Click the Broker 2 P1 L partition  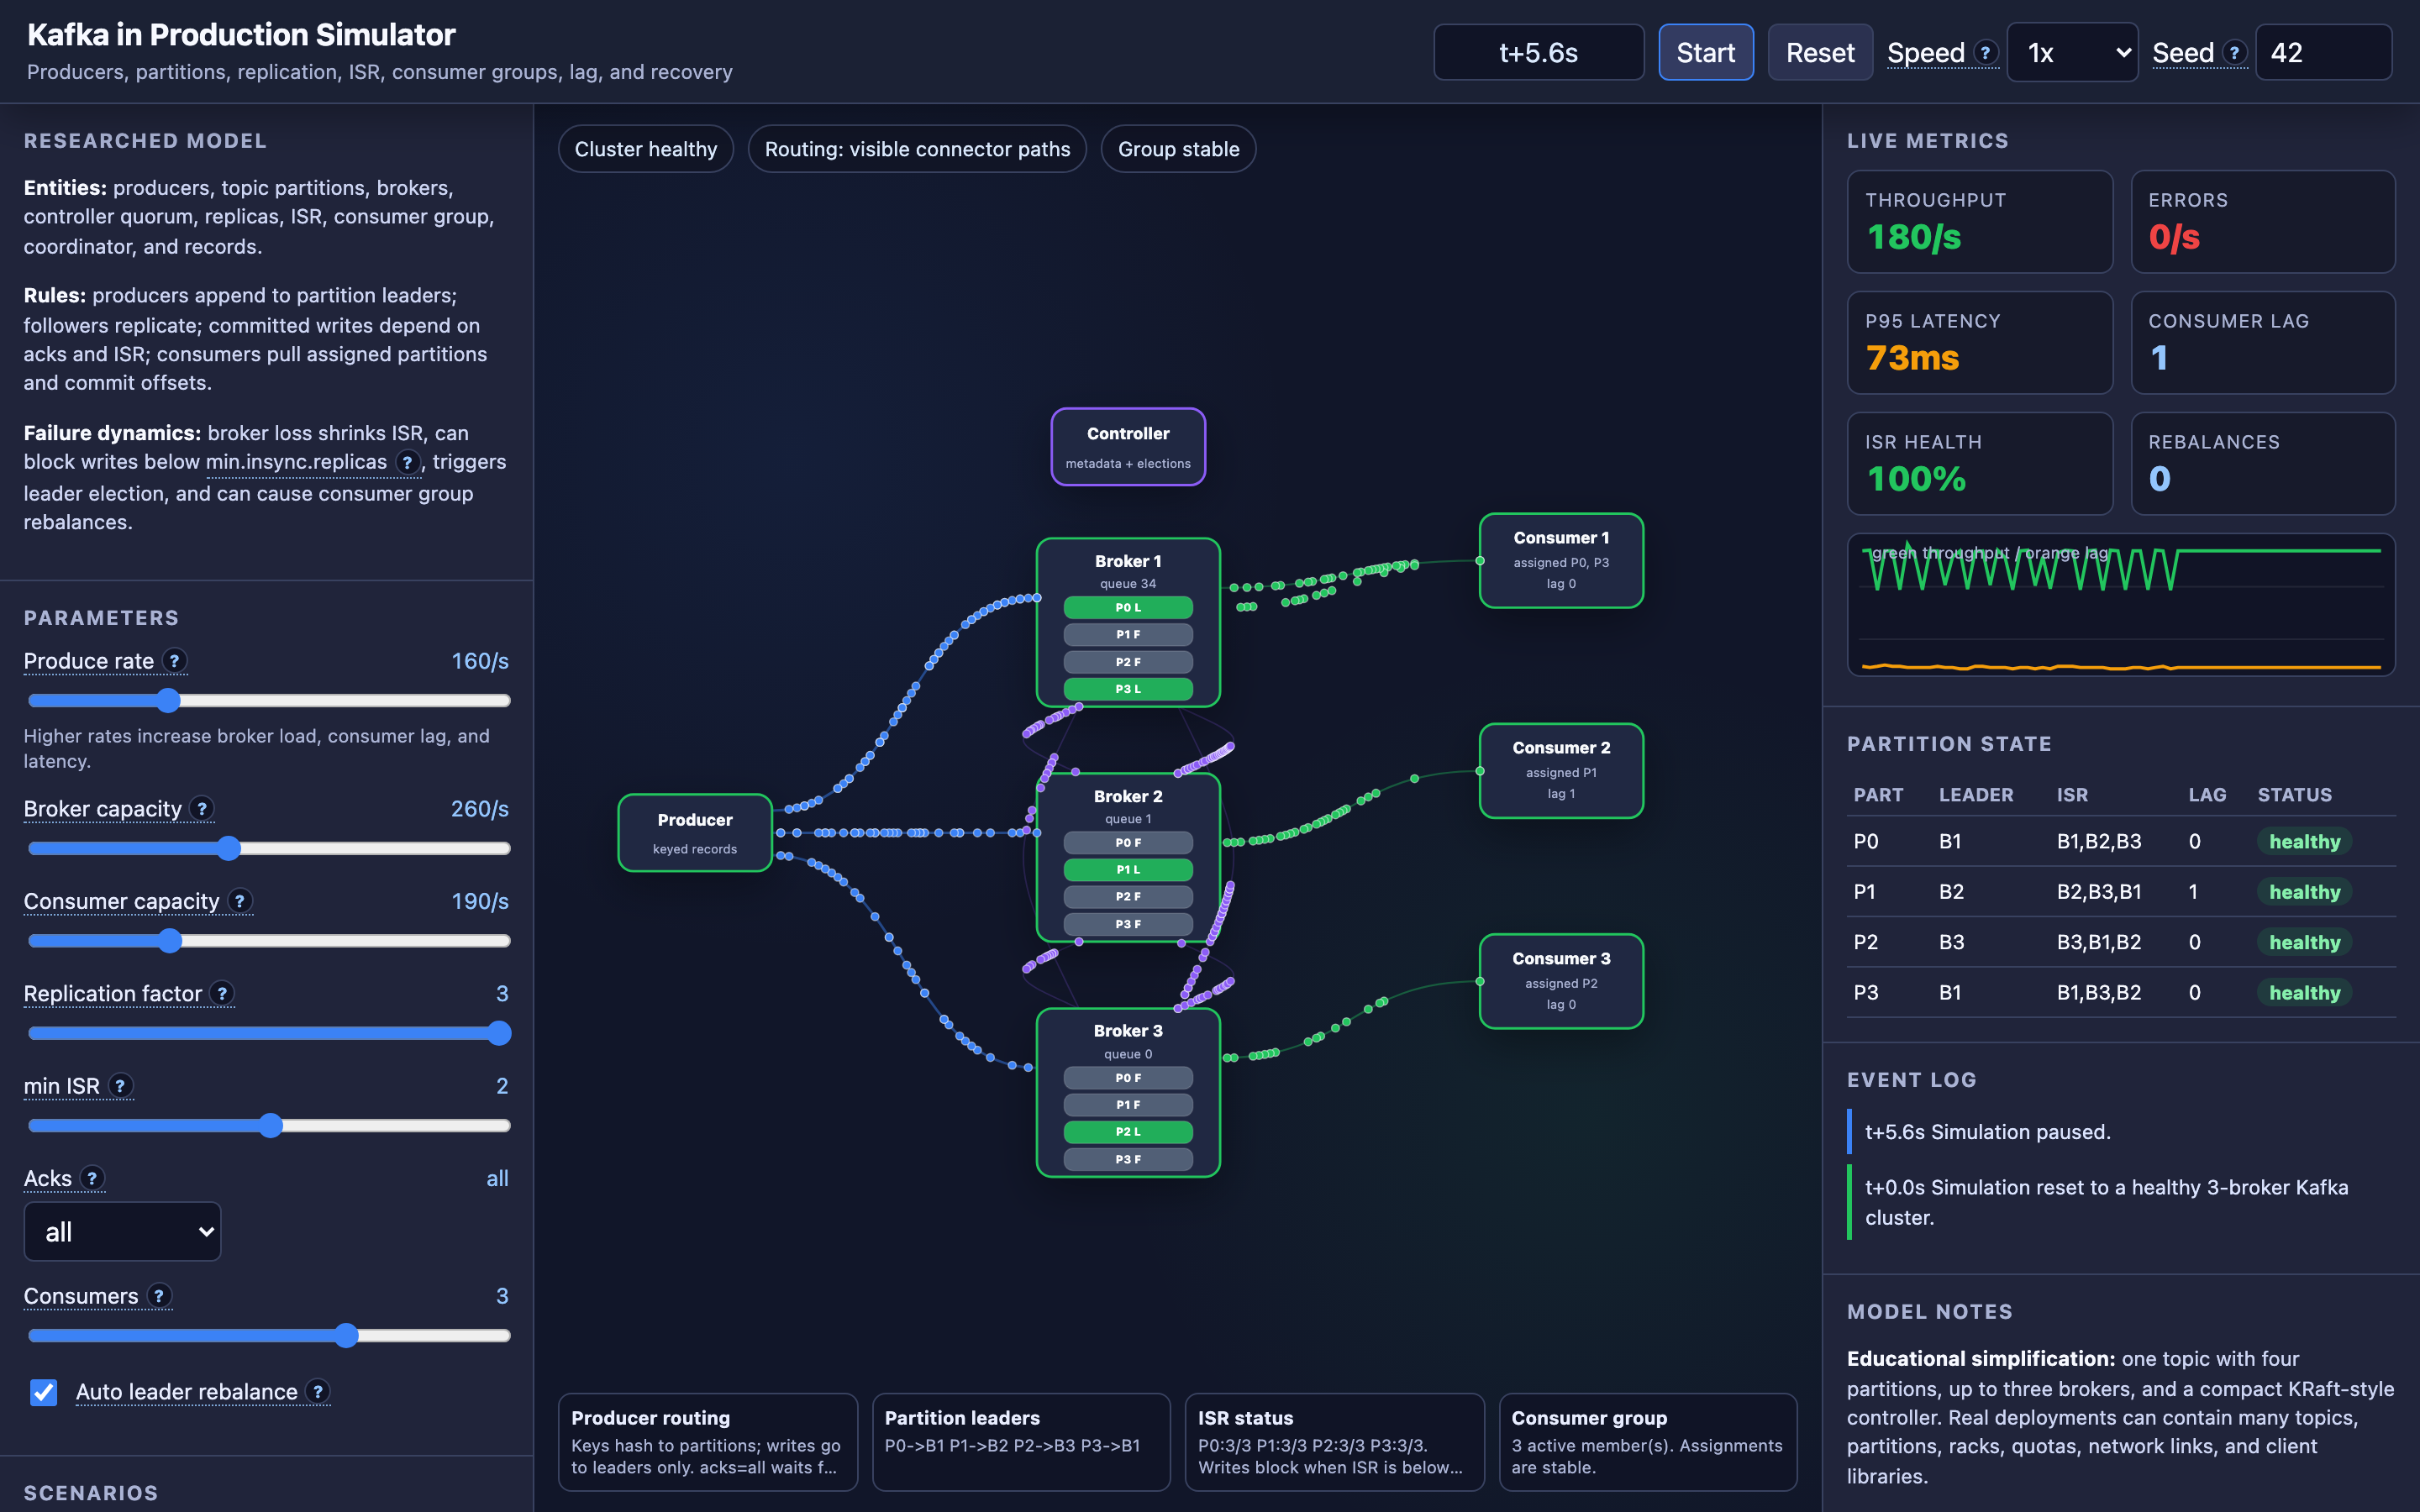click(x=1128, y=869)
